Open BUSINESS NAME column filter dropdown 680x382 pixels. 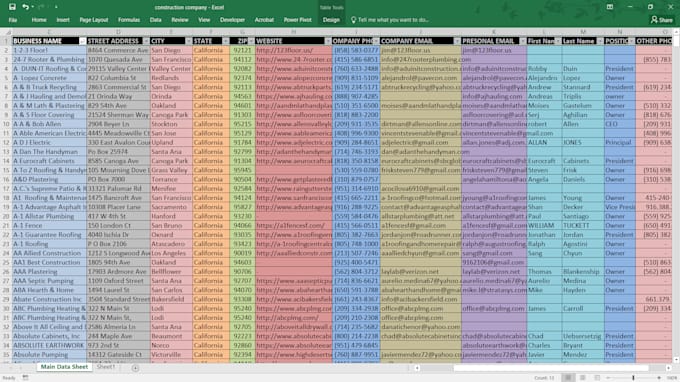coord(82,41)
